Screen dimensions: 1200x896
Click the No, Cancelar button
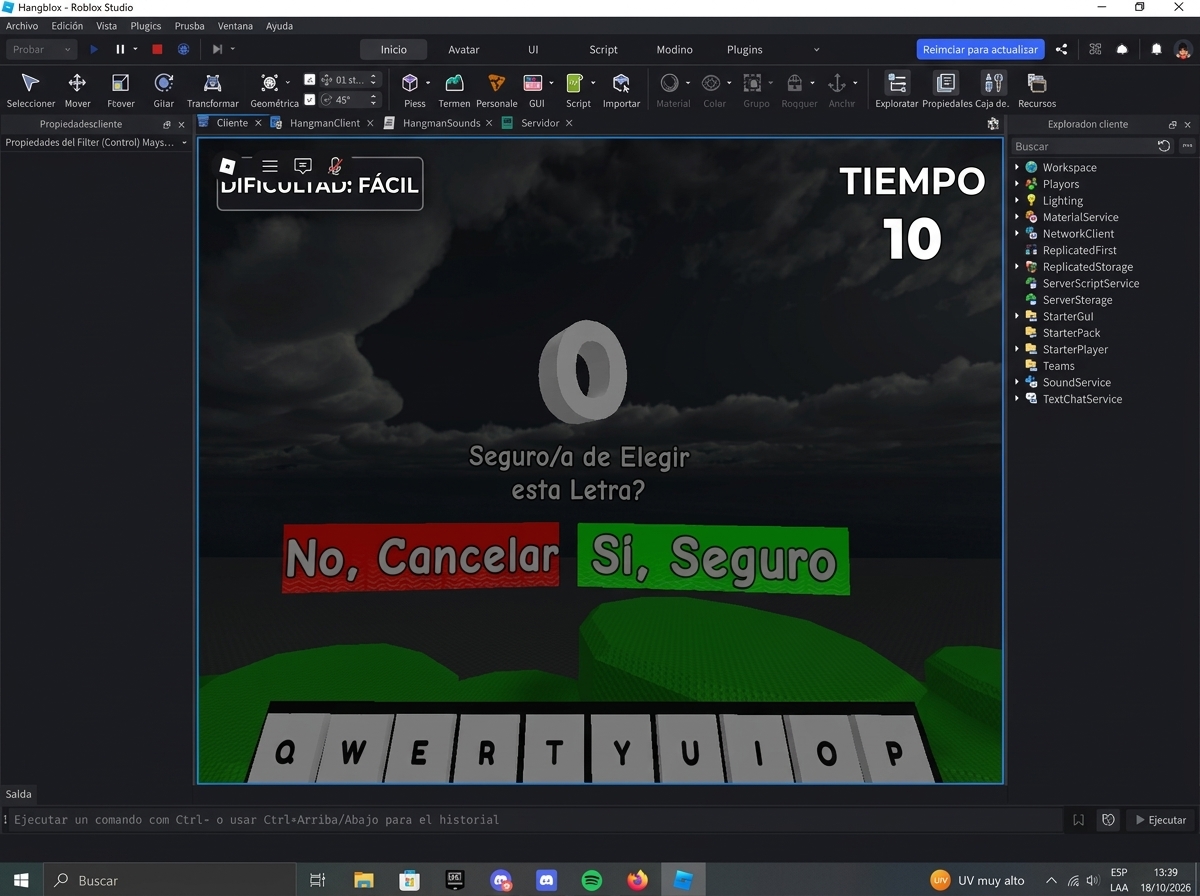421,557
